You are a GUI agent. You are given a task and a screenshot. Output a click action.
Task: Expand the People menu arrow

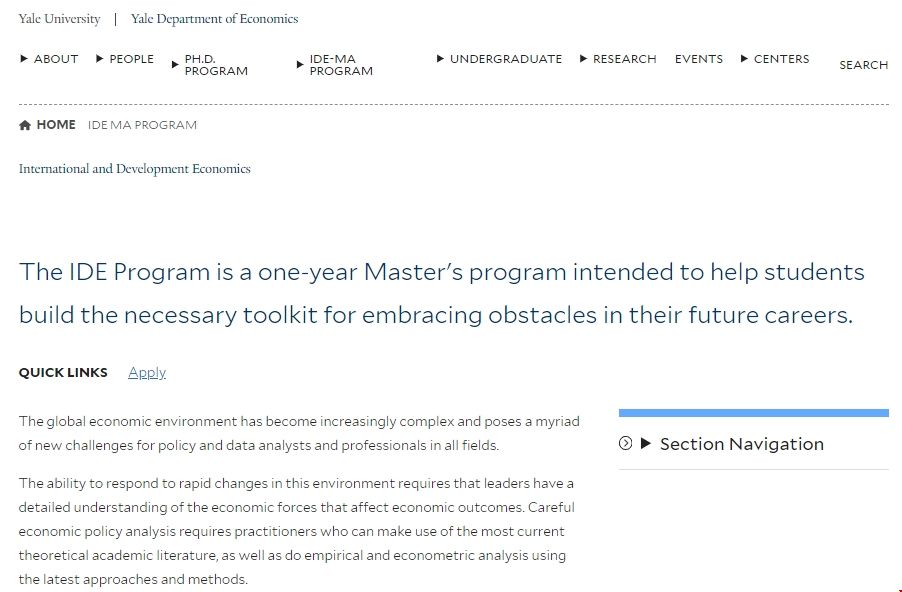(x=100, y=59)
